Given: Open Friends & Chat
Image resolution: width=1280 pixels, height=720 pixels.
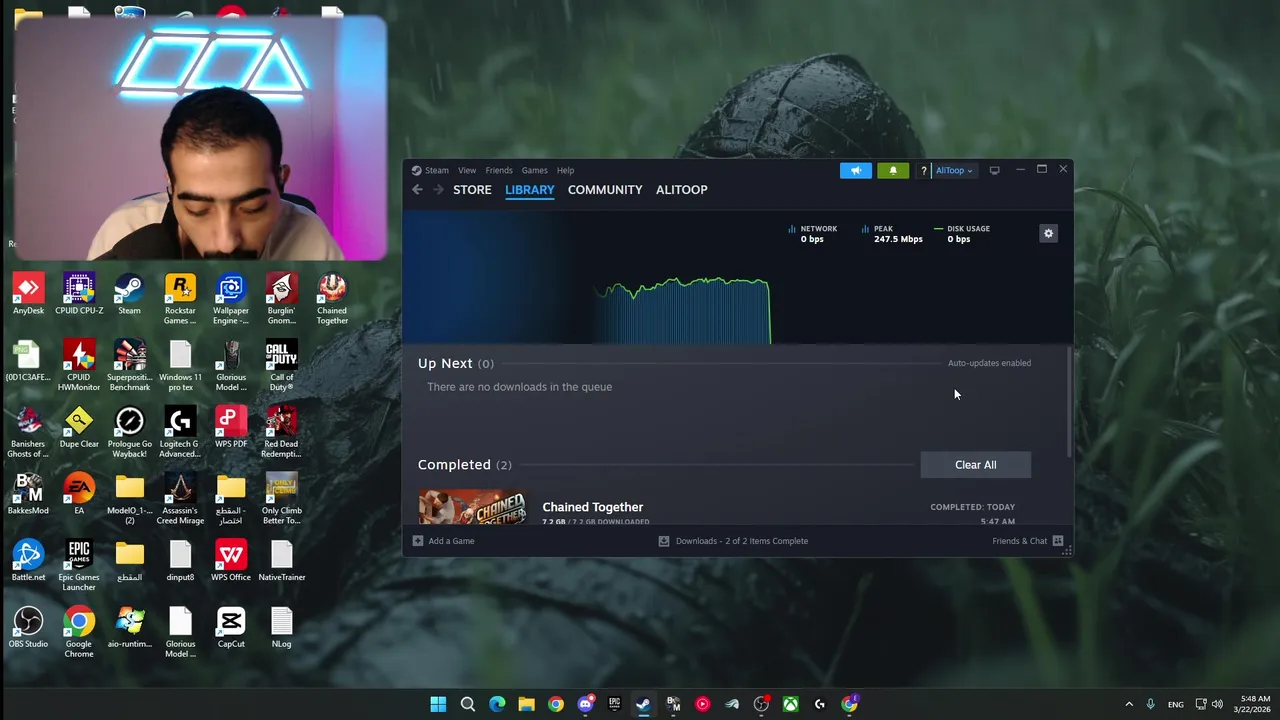Looking at the screenshot, I should click(x=1027, y=541).
